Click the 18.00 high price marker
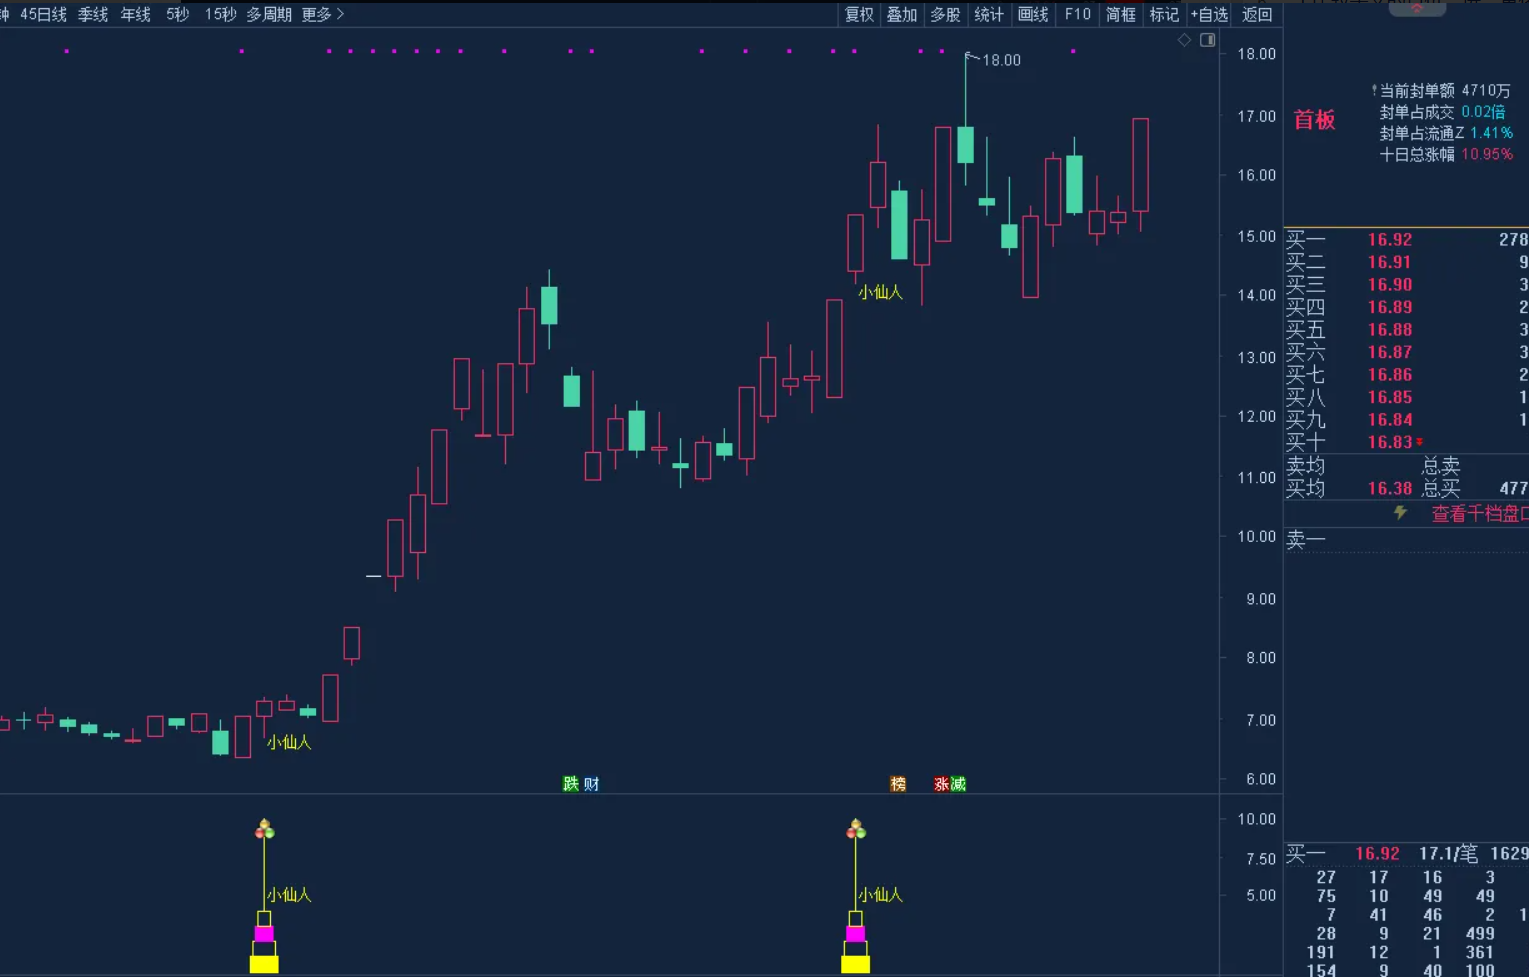The image size is (1529, 977). coord(1001,60)
